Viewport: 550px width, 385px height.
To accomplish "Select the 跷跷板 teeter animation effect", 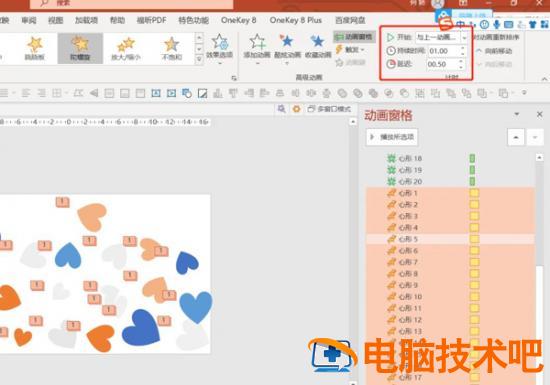I will tap(35, 48).
